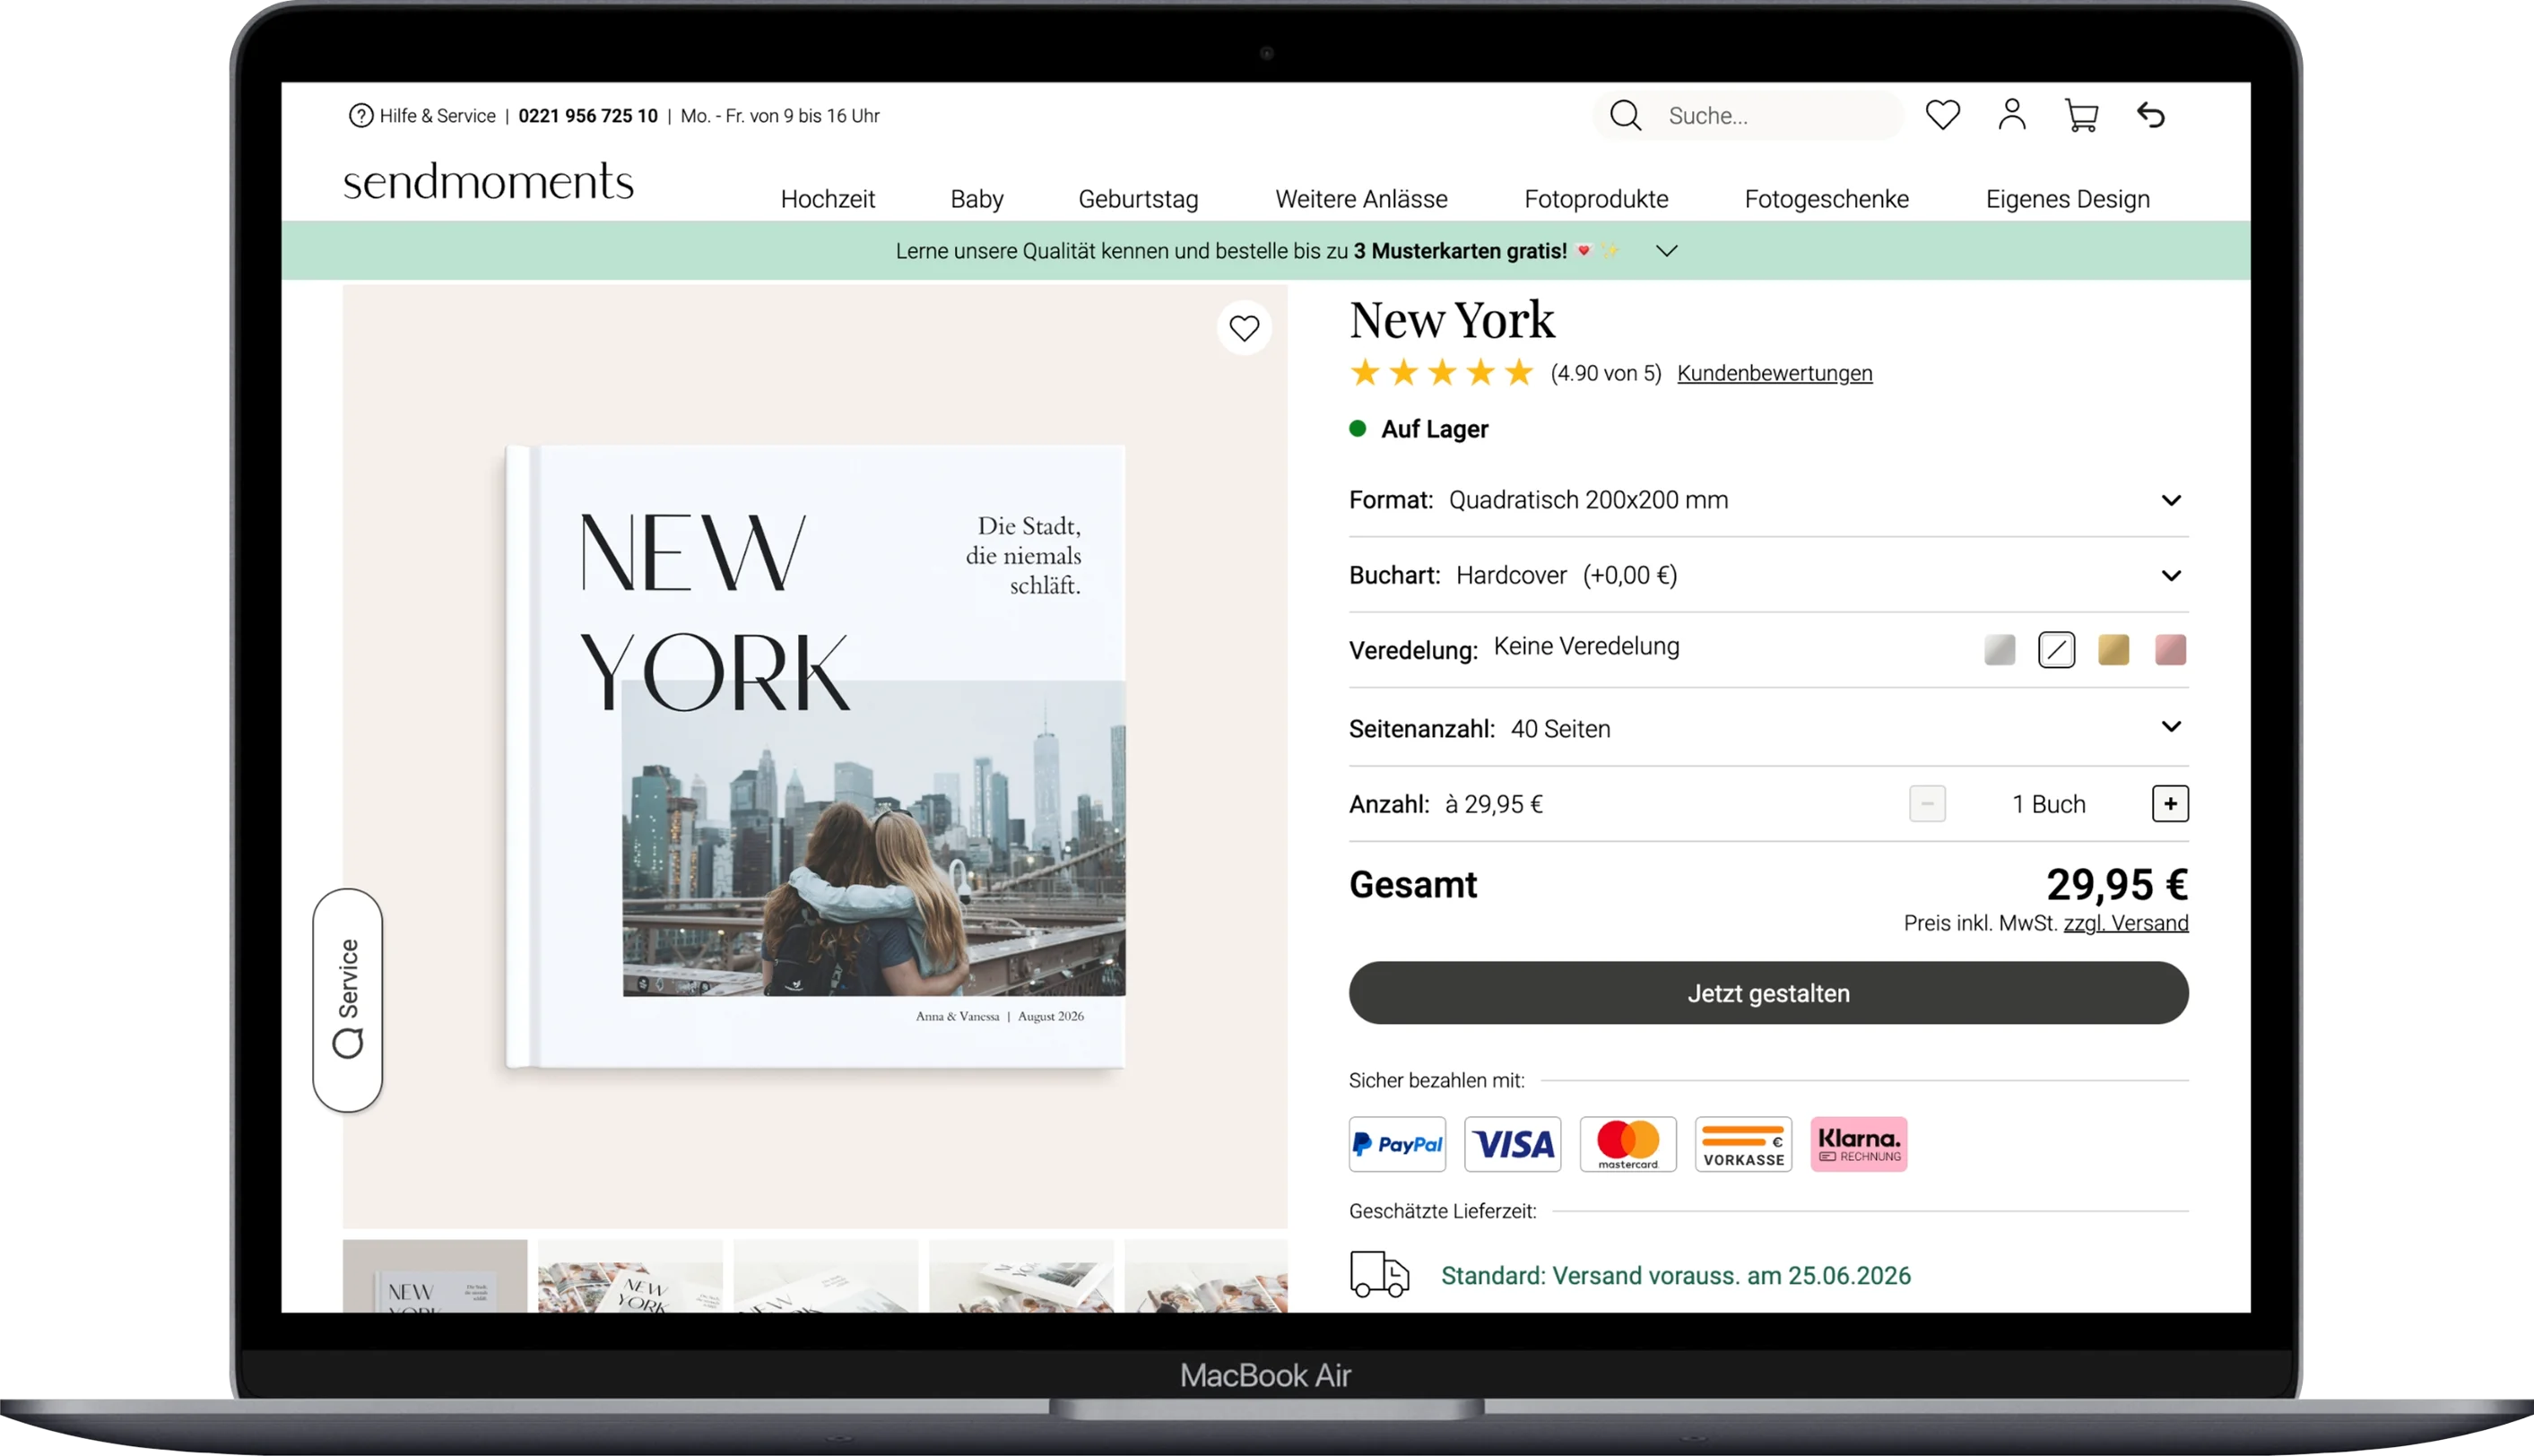Click the search magnifier icon

tap(1625, 116)
